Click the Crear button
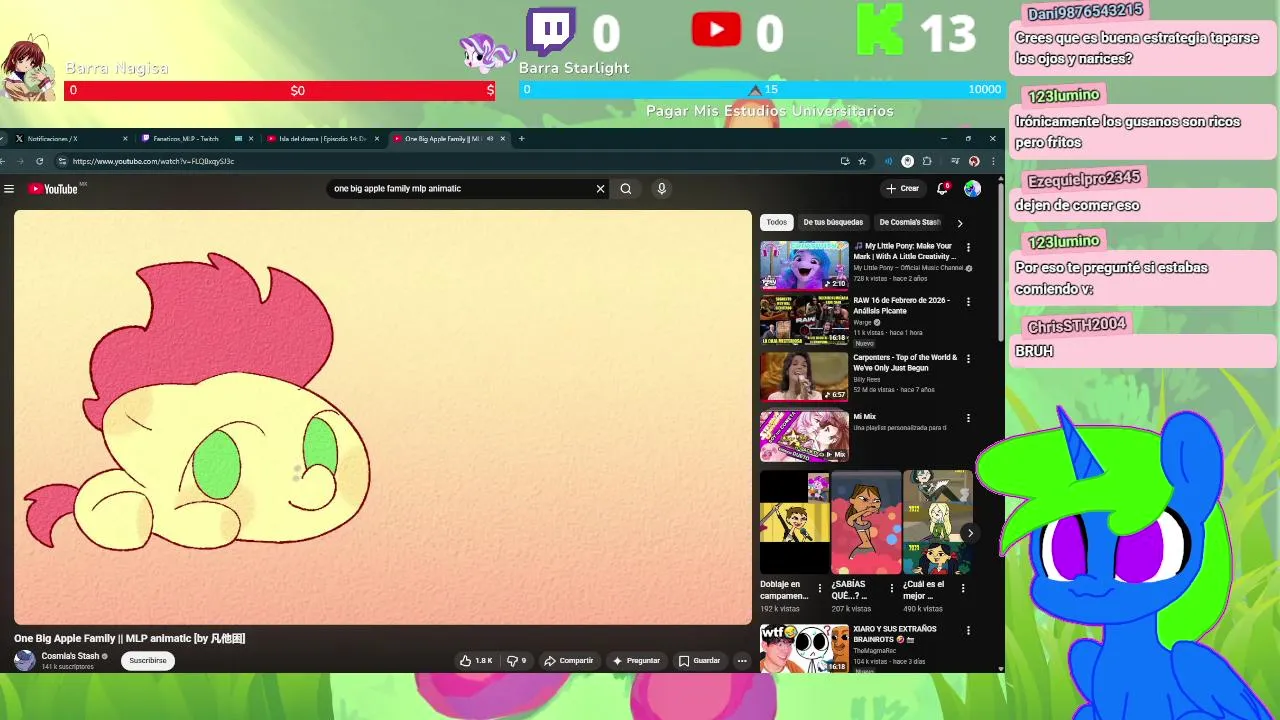This screenshot has height=720, width=1280. pyautogui.click(x=902, y=188)
